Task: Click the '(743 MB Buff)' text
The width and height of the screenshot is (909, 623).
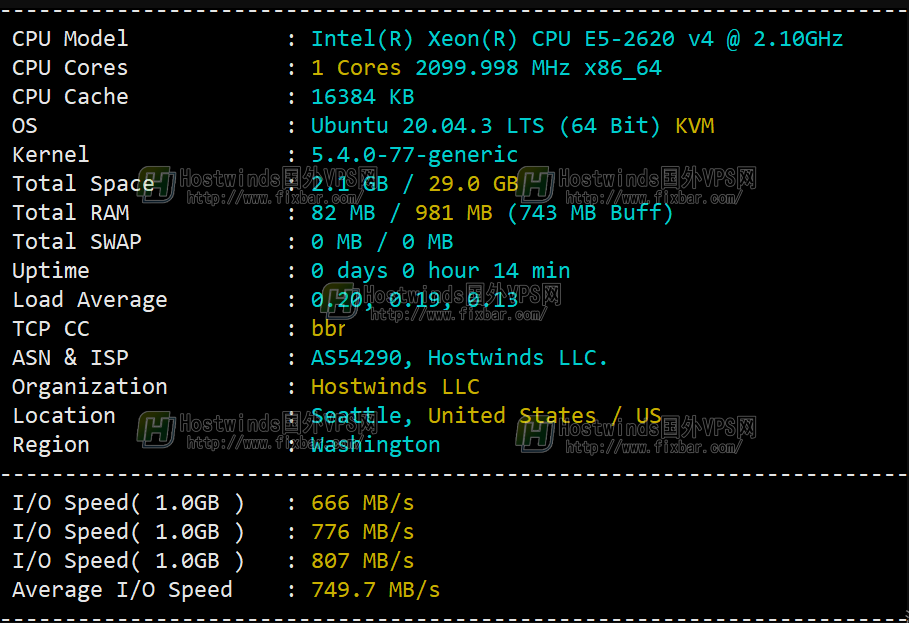Action: pos(590,213)
